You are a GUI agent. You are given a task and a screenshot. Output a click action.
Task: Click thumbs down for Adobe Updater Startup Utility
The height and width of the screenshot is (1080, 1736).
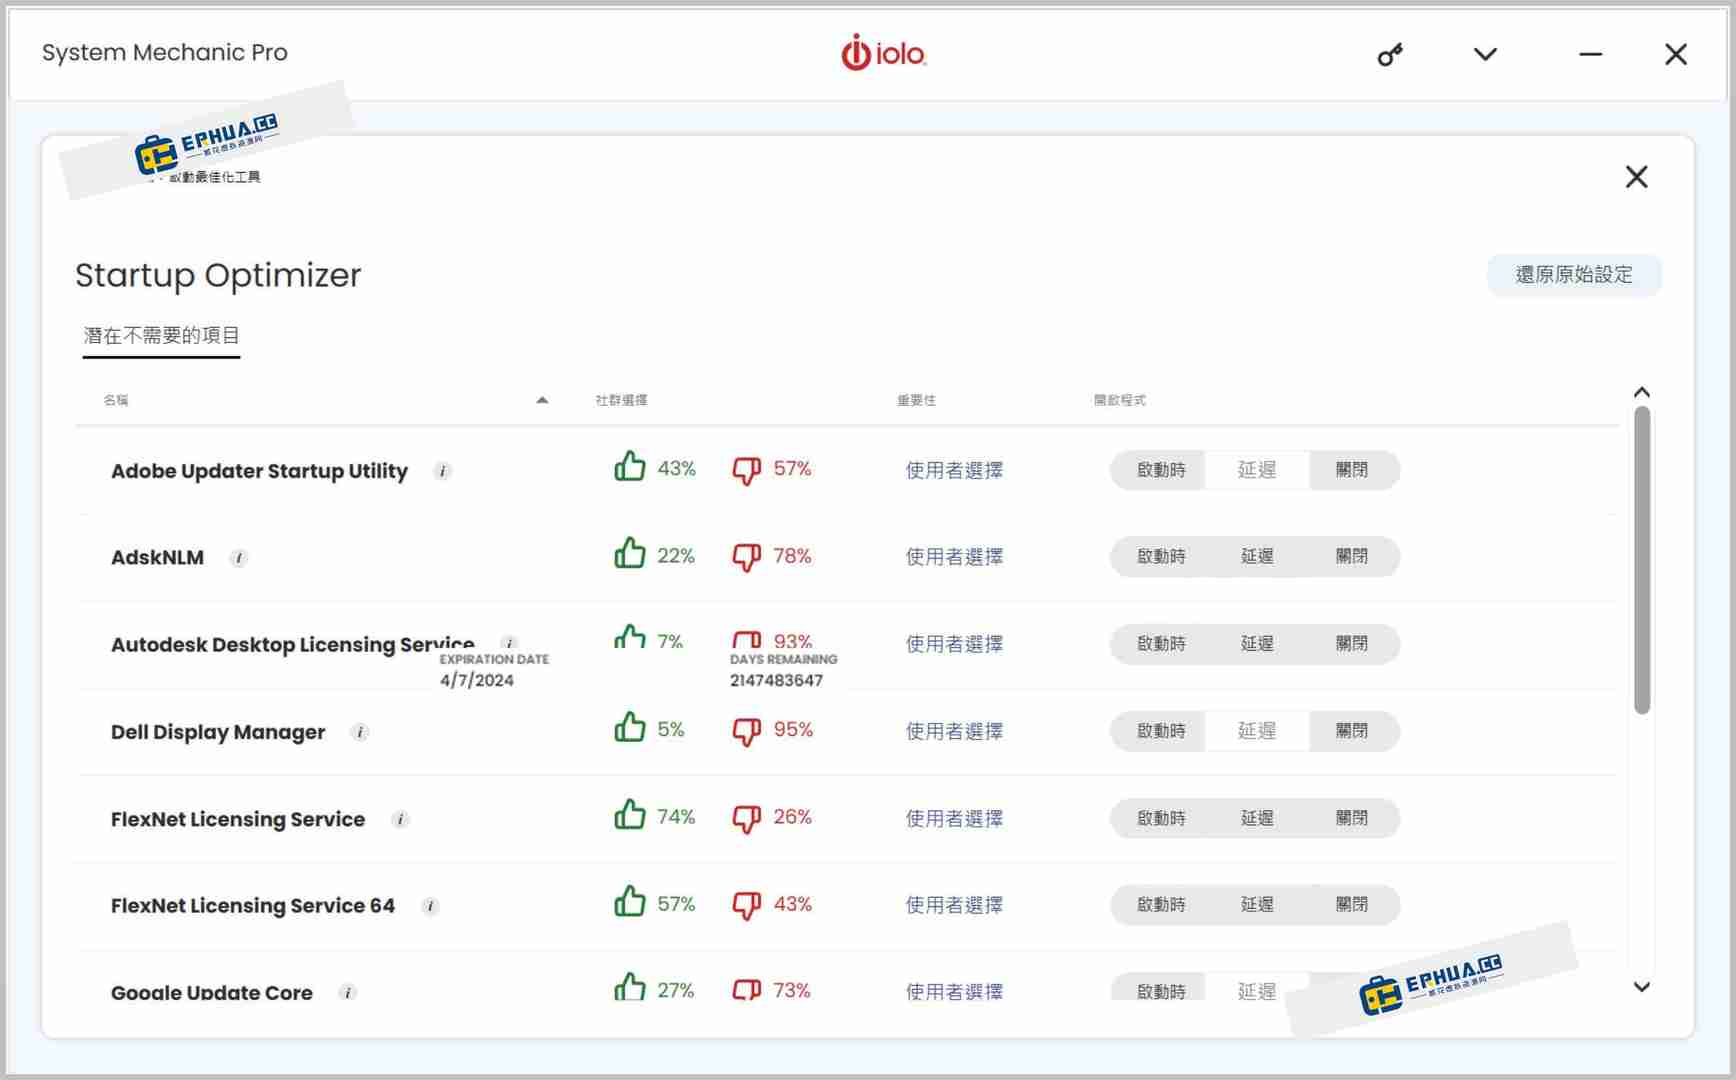click(x=746, y=470)
